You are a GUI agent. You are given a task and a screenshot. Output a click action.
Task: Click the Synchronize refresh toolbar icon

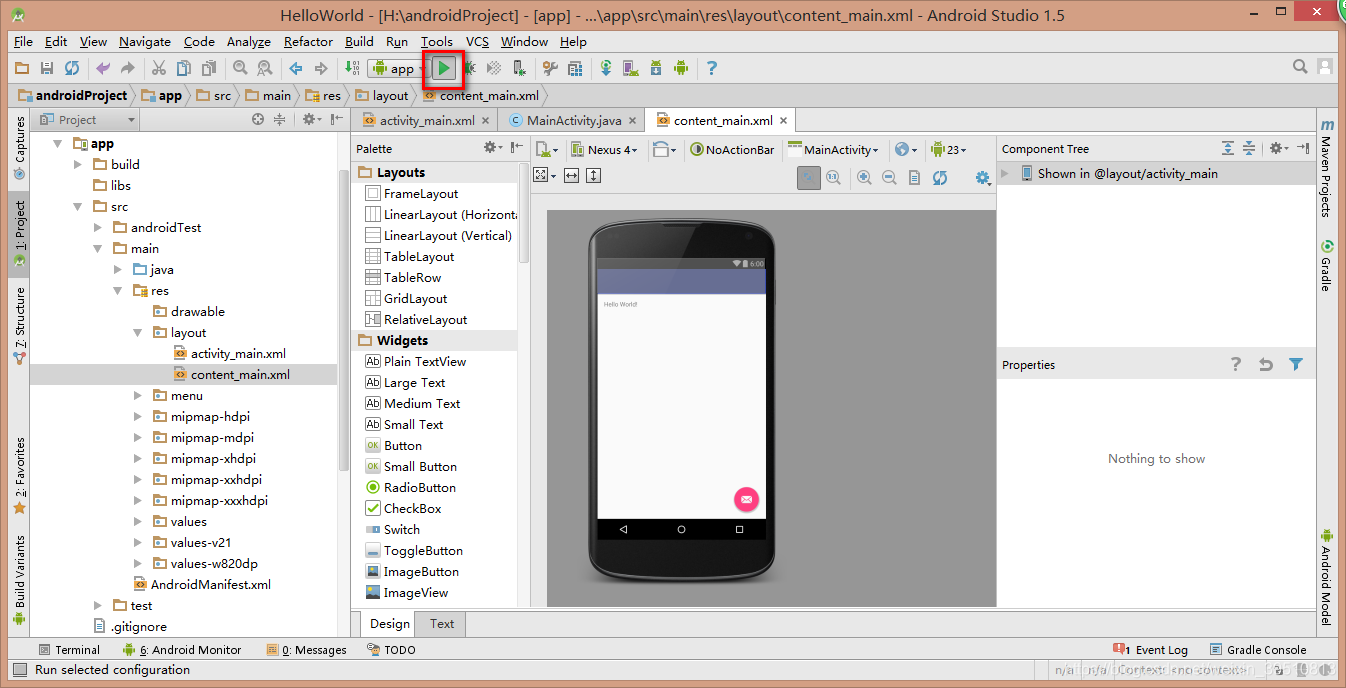[x=72, y=68]
